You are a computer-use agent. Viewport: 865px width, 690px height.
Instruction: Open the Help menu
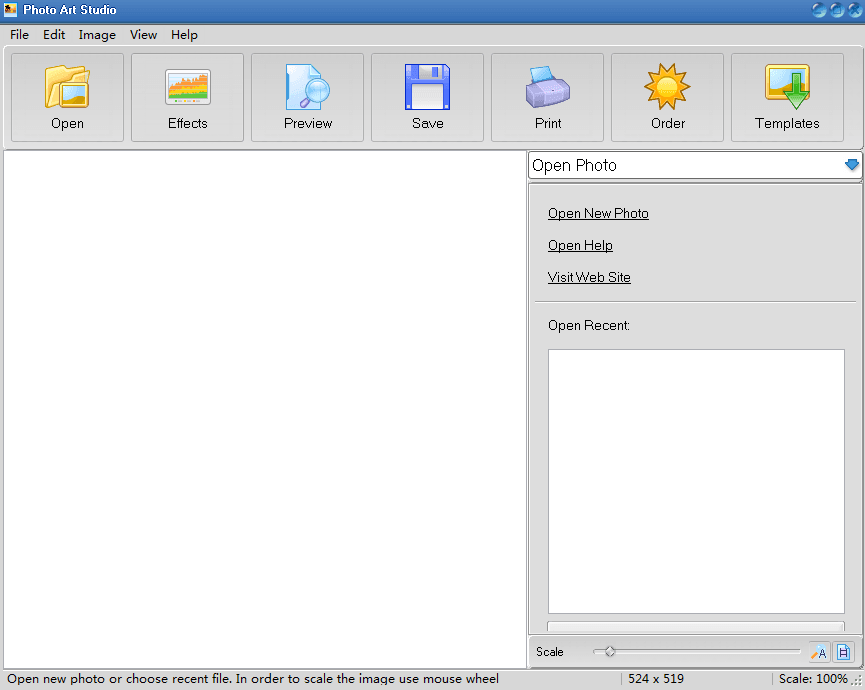coord(184,35)
